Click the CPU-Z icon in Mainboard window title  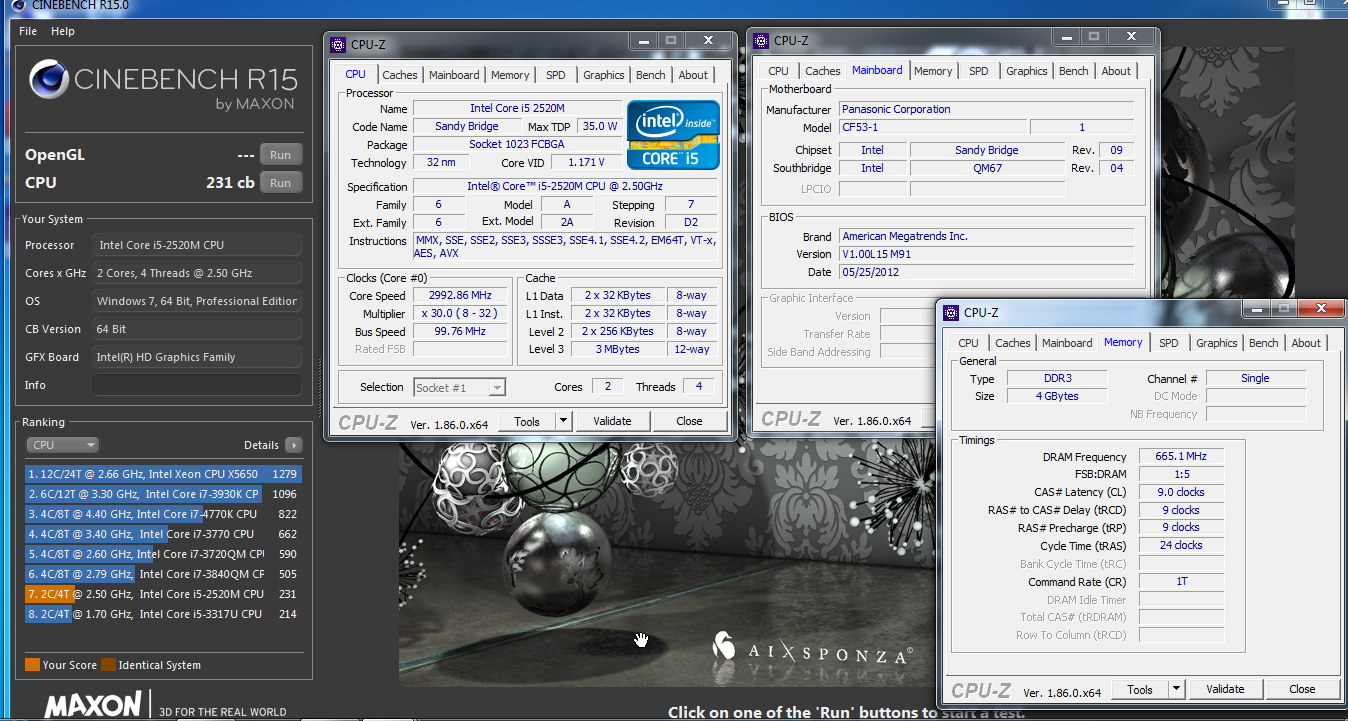(x=763, y=41)
